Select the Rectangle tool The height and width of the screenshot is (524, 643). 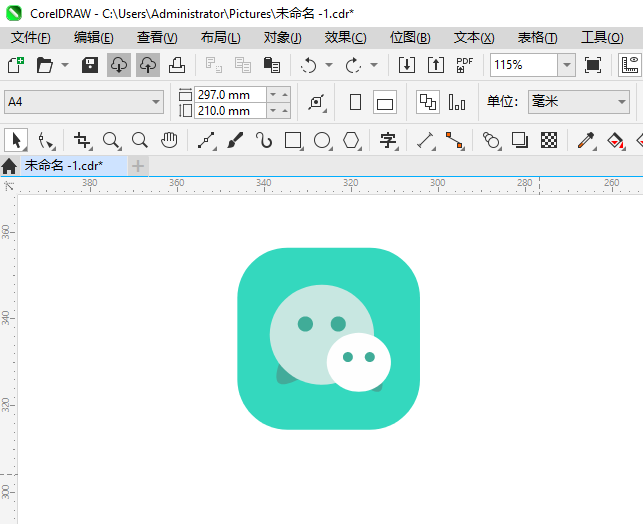pyautogui.click(x=294, y=140)
